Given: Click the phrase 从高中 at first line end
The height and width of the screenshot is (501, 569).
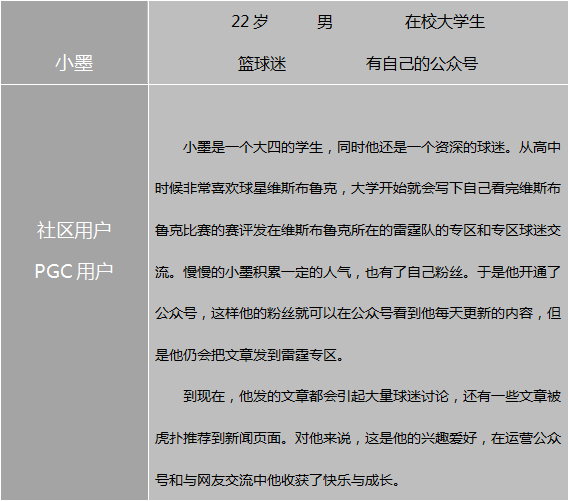Looking at the screenshot, I should pyautogui.click(x=540, y=147).
